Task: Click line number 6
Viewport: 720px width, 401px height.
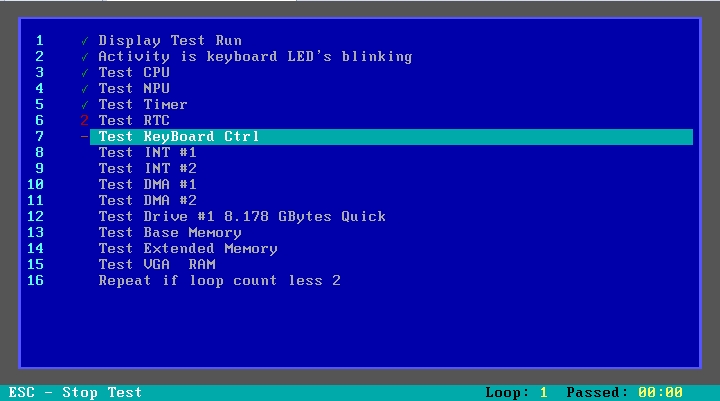Action: point(40,120)
